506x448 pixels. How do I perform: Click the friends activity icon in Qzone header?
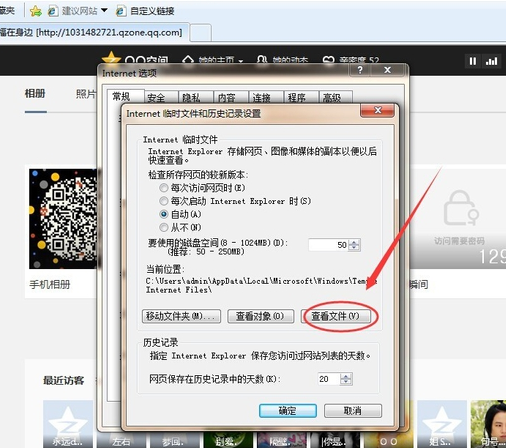coord(262,60)
